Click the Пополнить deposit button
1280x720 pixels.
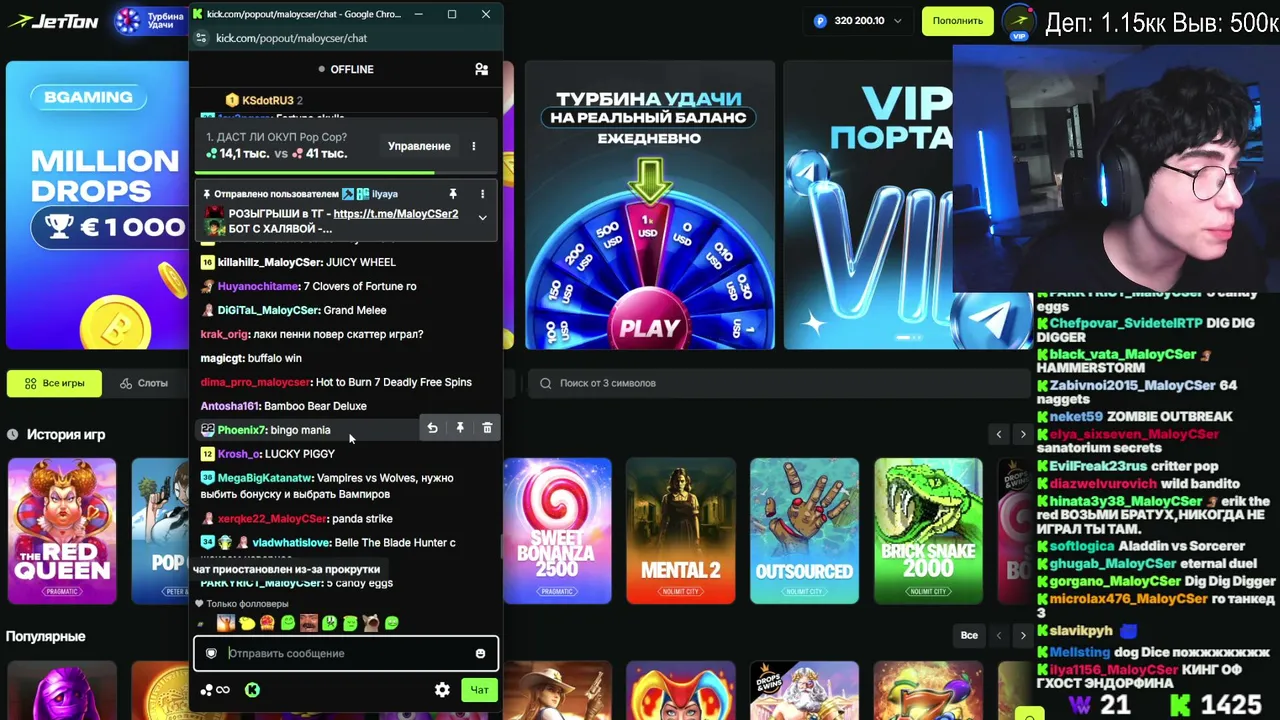[x=957, y=21]
